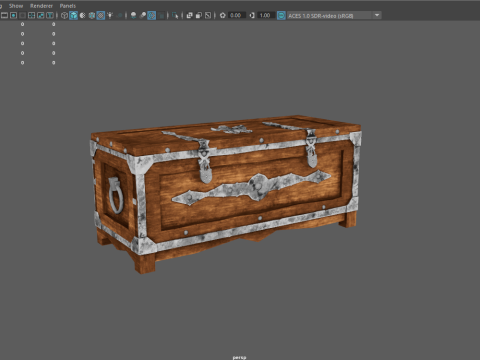
Task: Click the Use All Lights icon
Action: click(x=110, y=15)
